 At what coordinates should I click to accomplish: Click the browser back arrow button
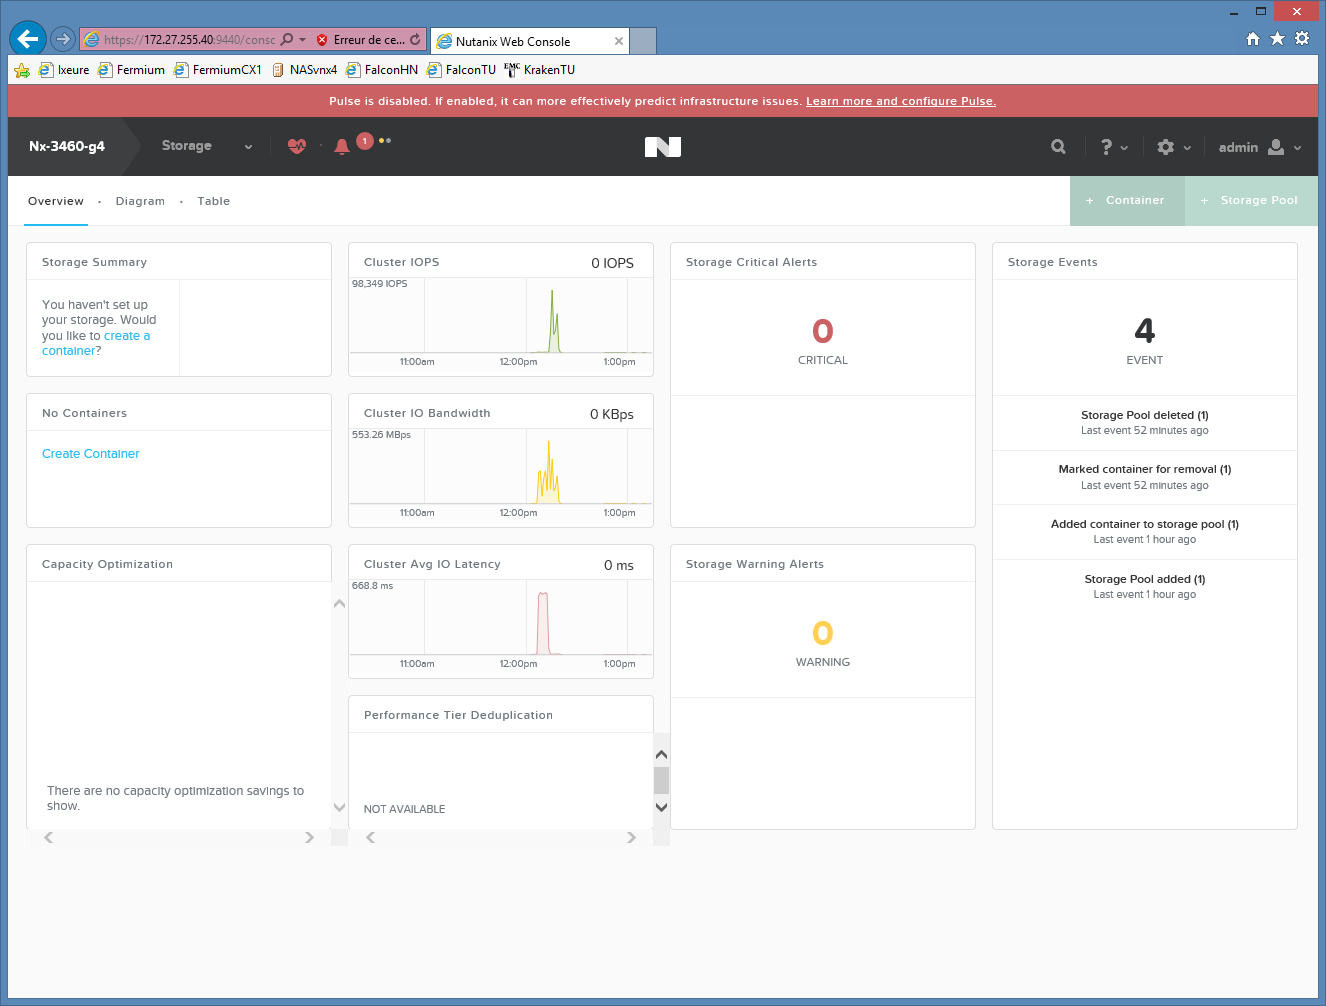click(28, 39)
